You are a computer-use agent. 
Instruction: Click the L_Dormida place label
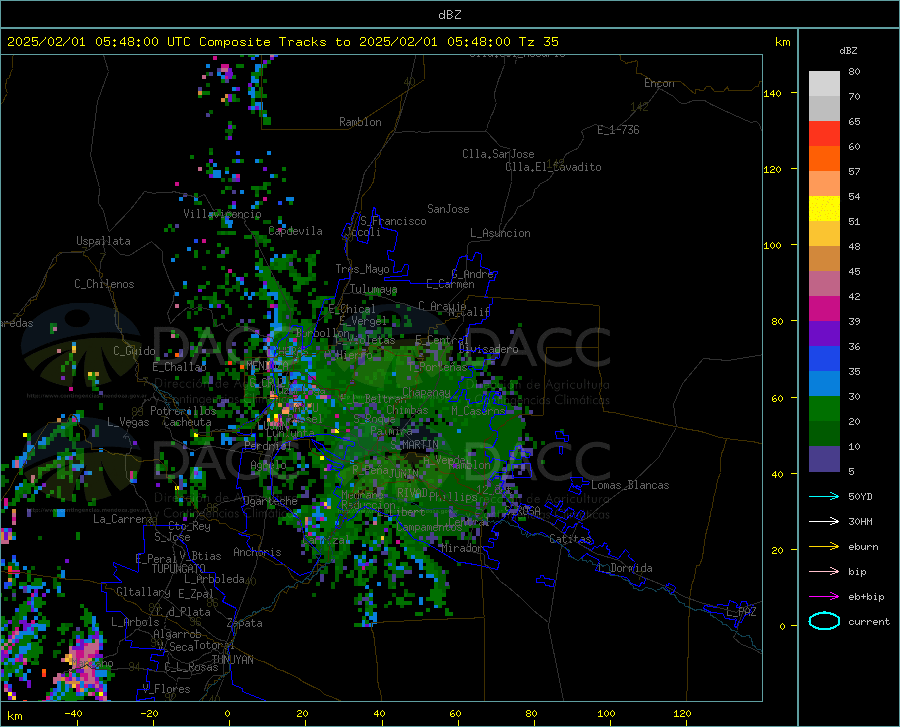point(624,568)
